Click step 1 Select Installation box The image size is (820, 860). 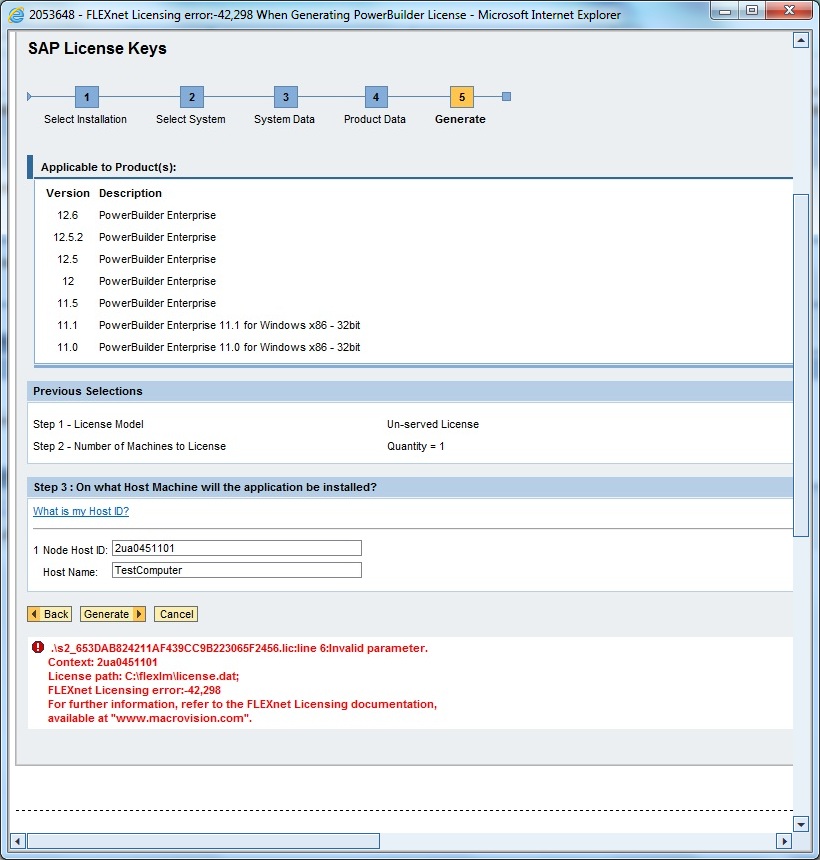tap(87, 97)
